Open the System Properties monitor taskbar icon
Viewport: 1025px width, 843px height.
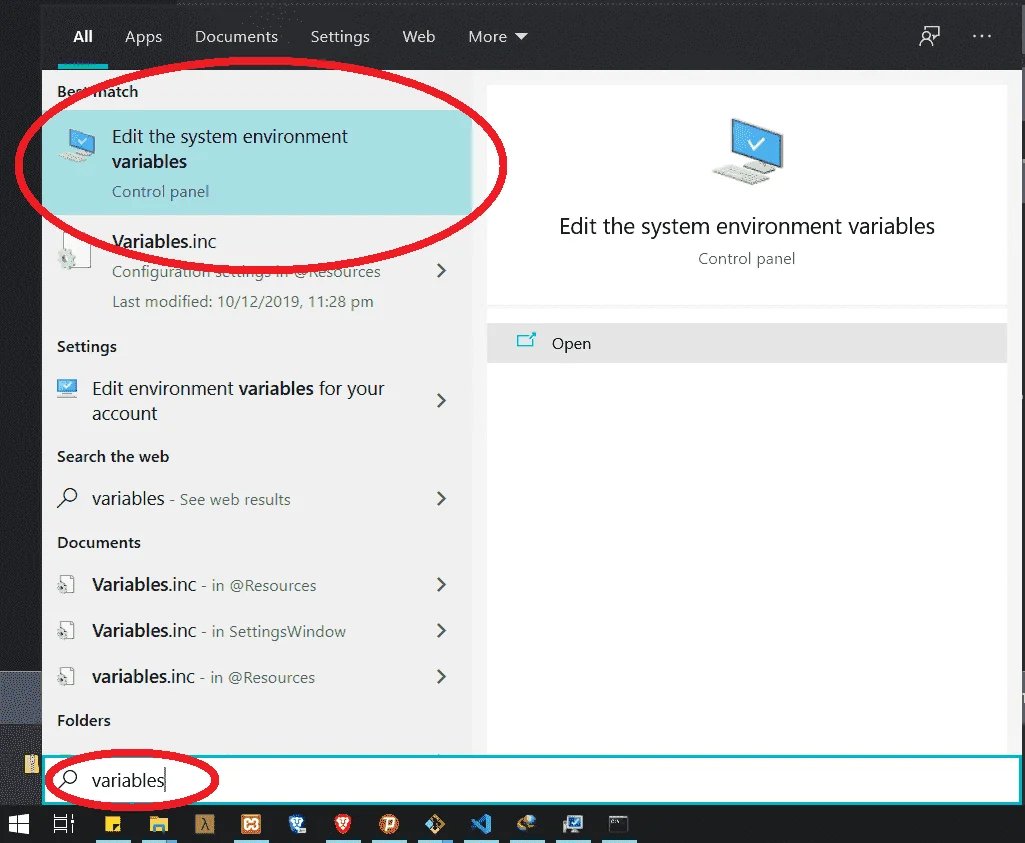(x=573, y=824)
